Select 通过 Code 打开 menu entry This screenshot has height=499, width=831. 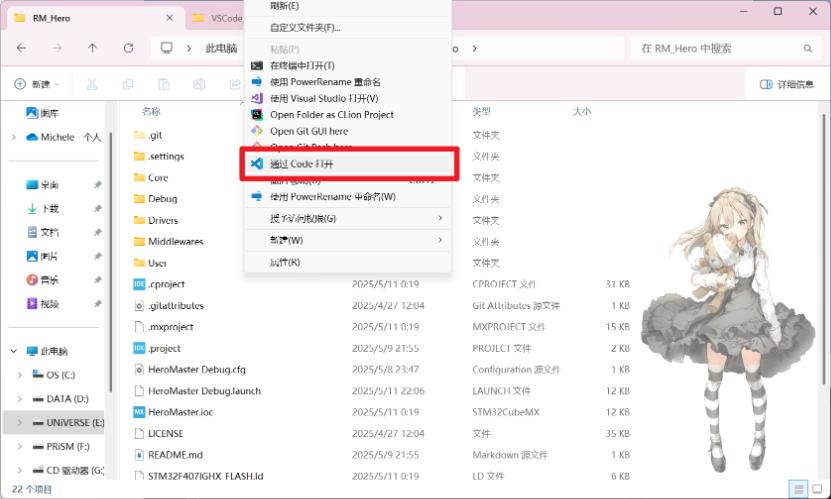pyautogui.click(x=347, y=164)
